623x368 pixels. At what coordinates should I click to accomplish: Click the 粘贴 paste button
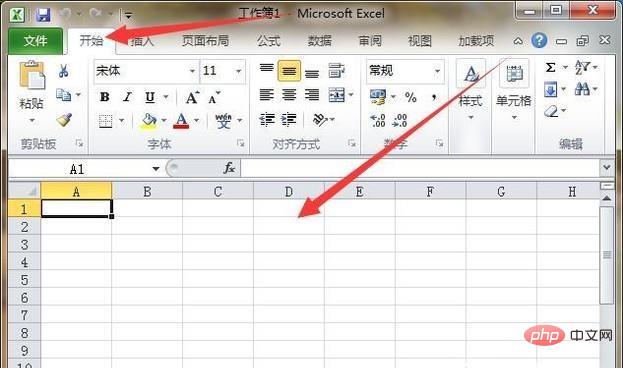tap(31, 92)
